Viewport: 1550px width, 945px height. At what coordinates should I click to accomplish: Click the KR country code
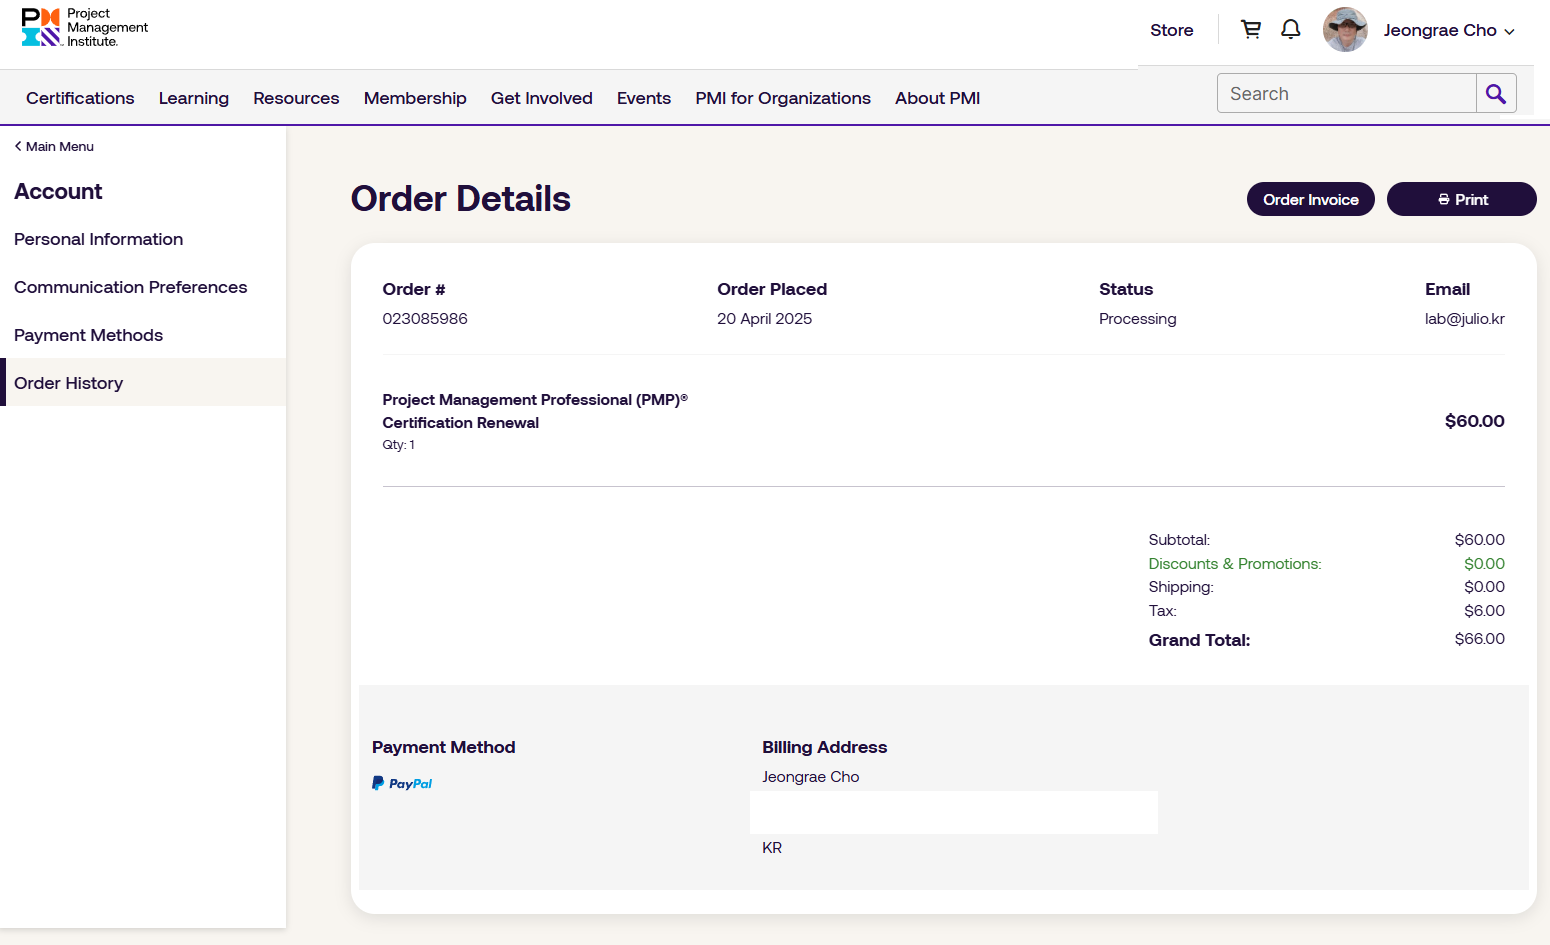[x=772, y=848]
